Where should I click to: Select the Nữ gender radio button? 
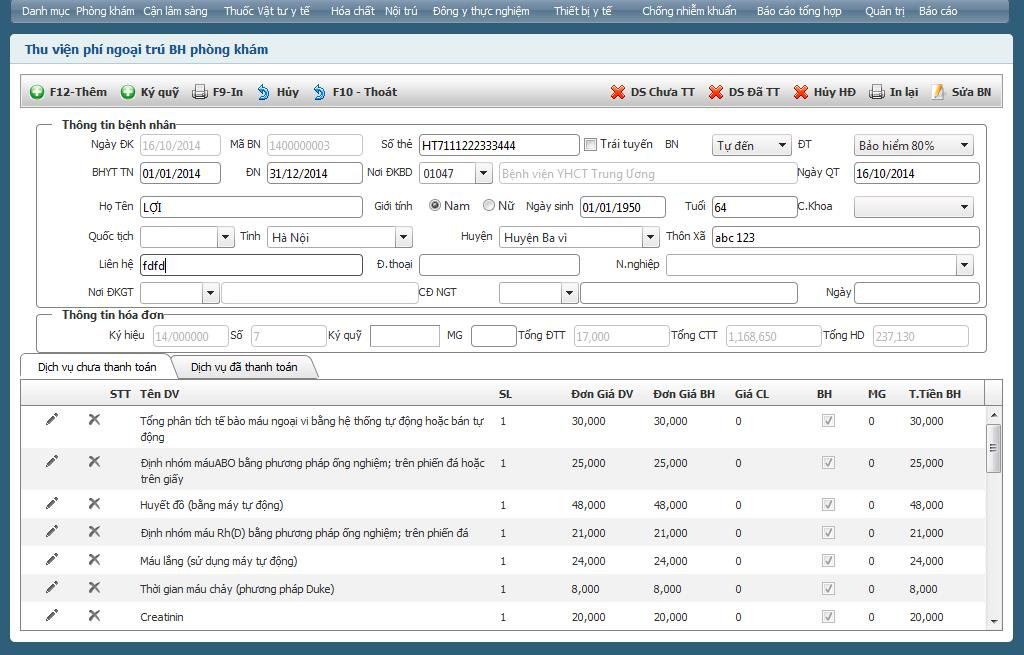coord(489,205)
